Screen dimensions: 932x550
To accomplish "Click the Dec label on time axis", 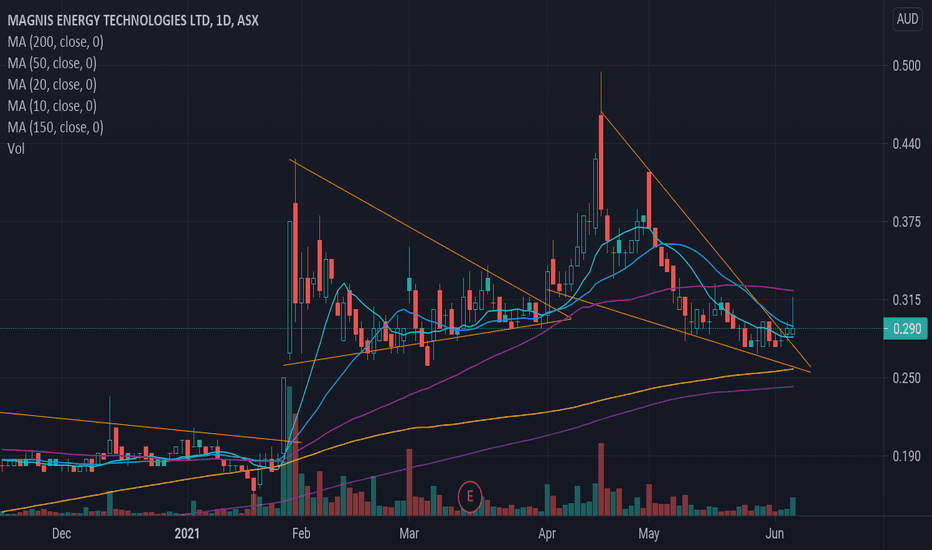I will (61, 533).
